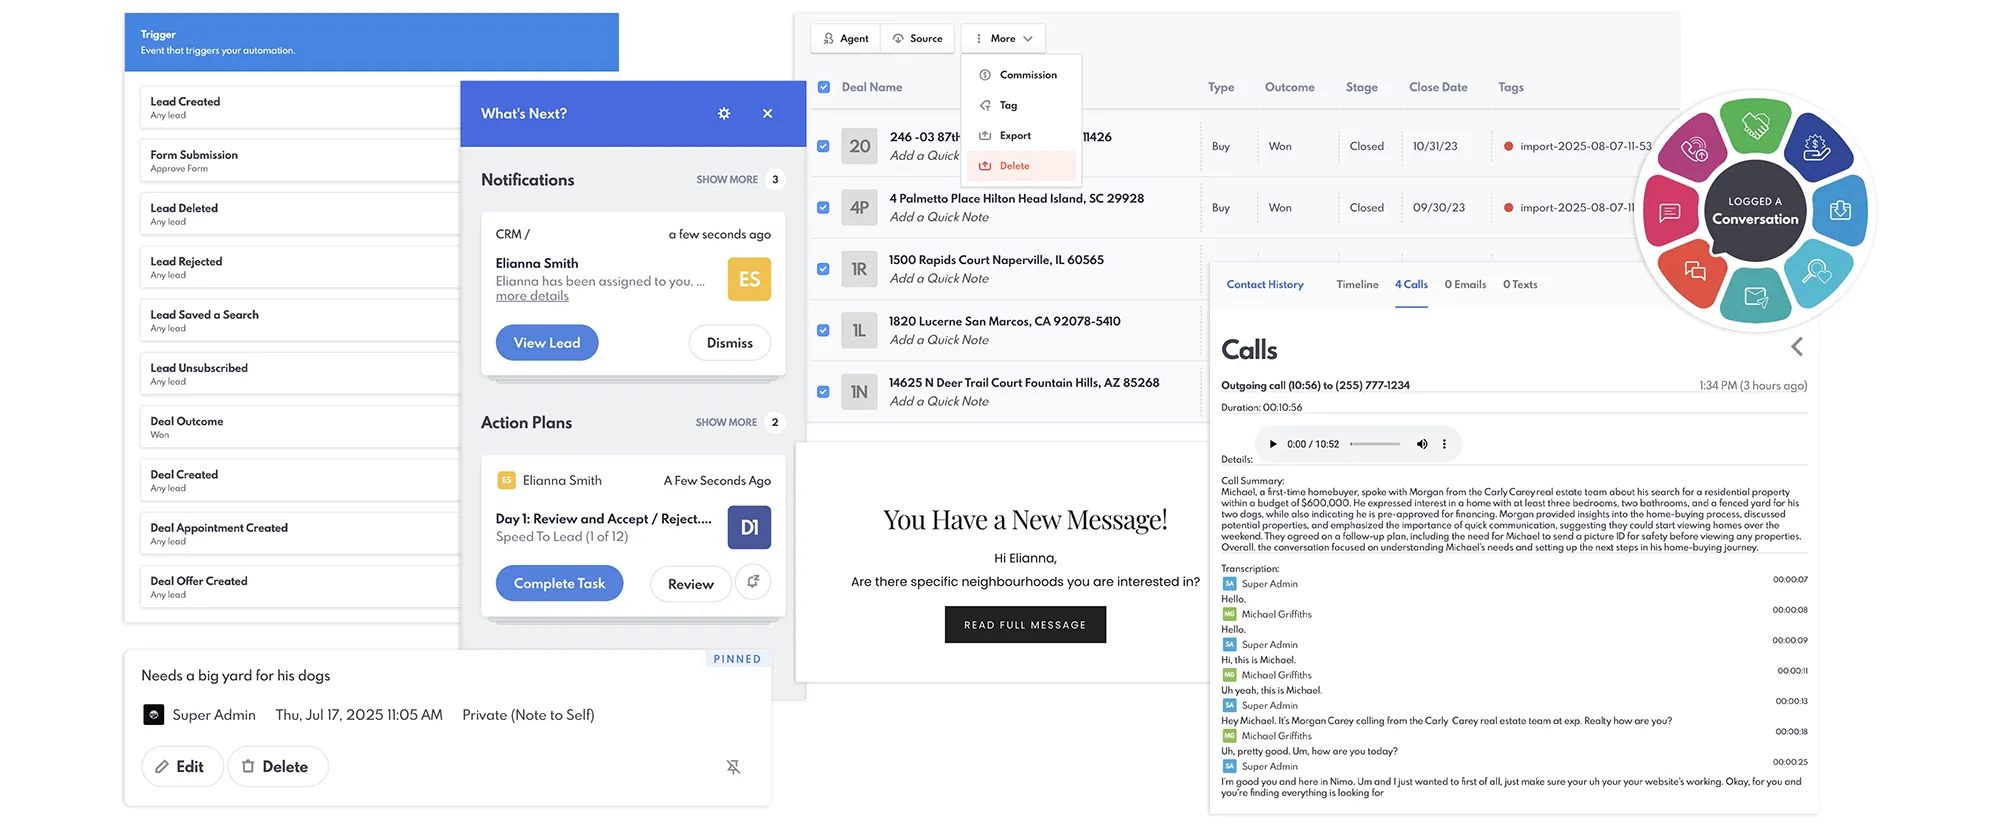Mute the call recording audio
This screenshot has height=828, width=2000.
point(1421,444)
